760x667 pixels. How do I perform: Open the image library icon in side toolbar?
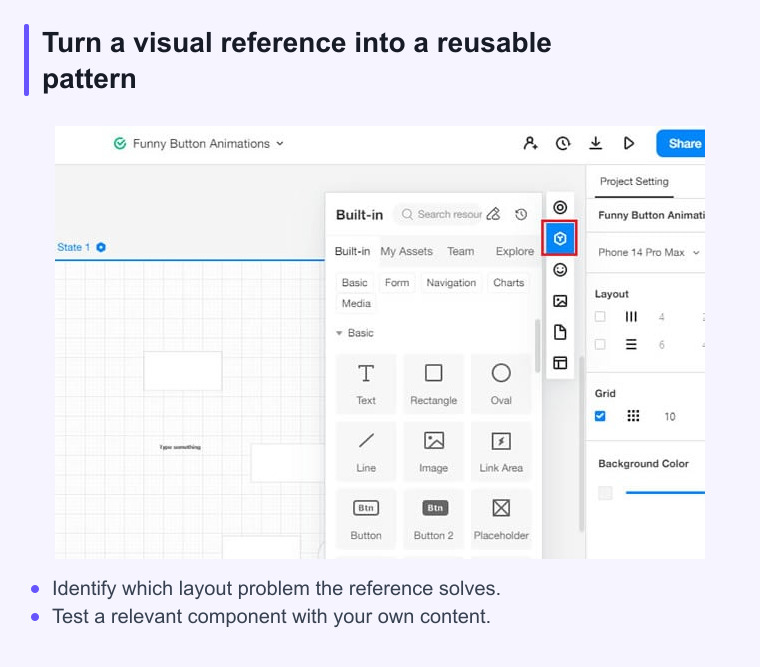point(560,301)
